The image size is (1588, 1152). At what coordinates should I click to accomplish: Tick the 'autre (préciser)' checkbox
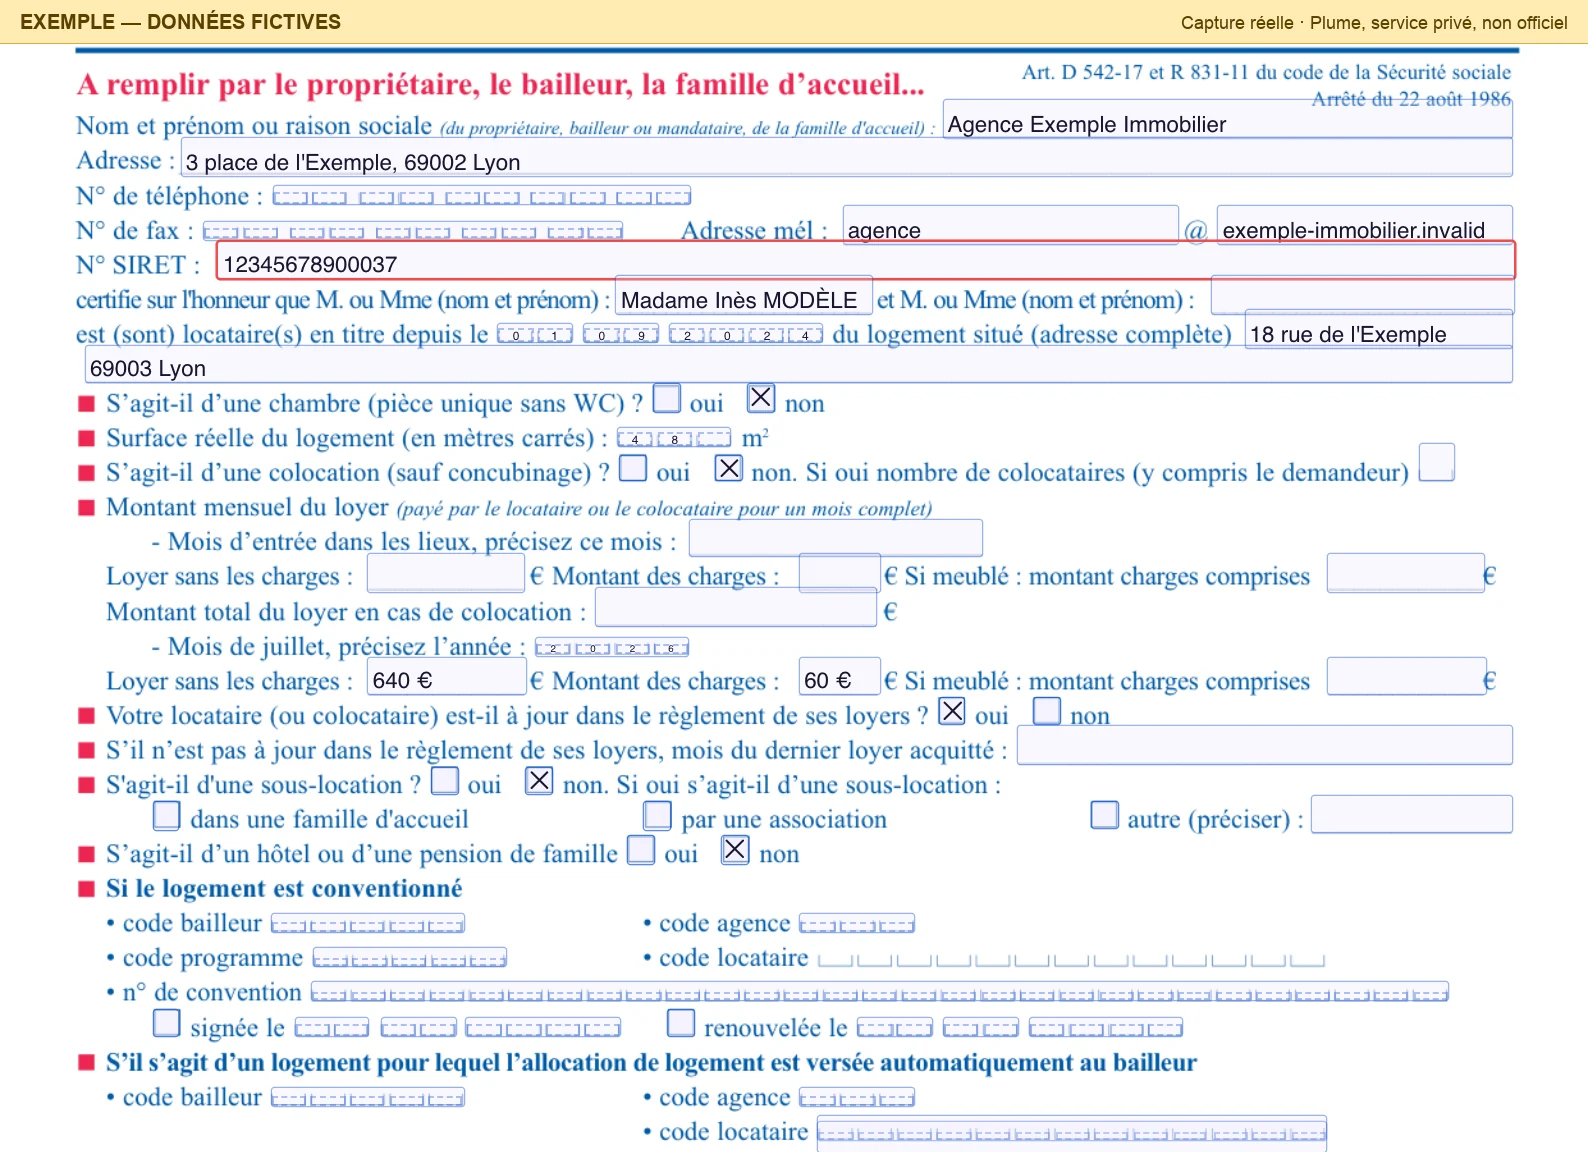1105,815
